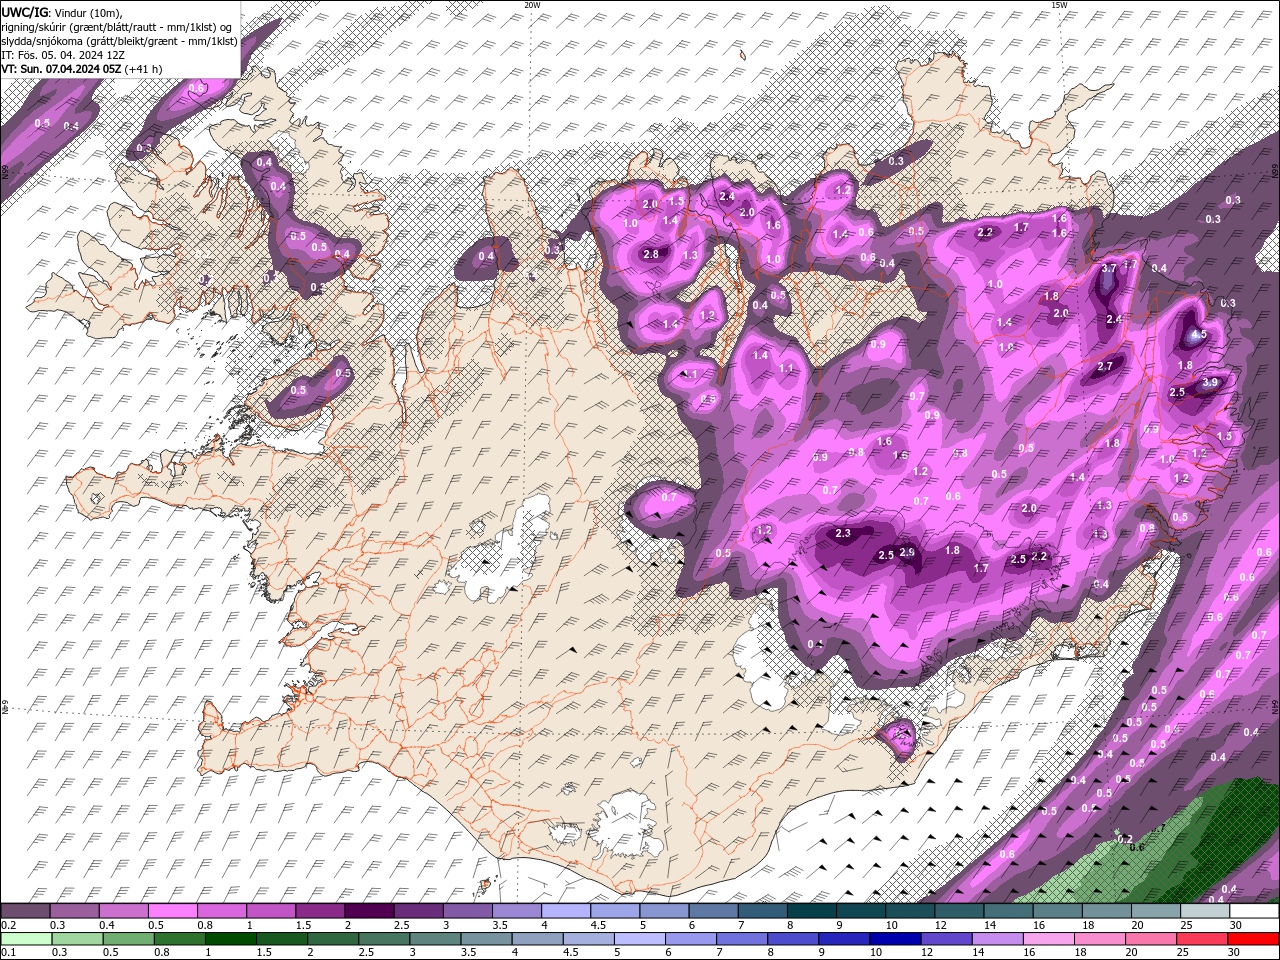Click the lower scale swatch labelled 2.5
This screenshot has height=960, width=1280.
384,938
